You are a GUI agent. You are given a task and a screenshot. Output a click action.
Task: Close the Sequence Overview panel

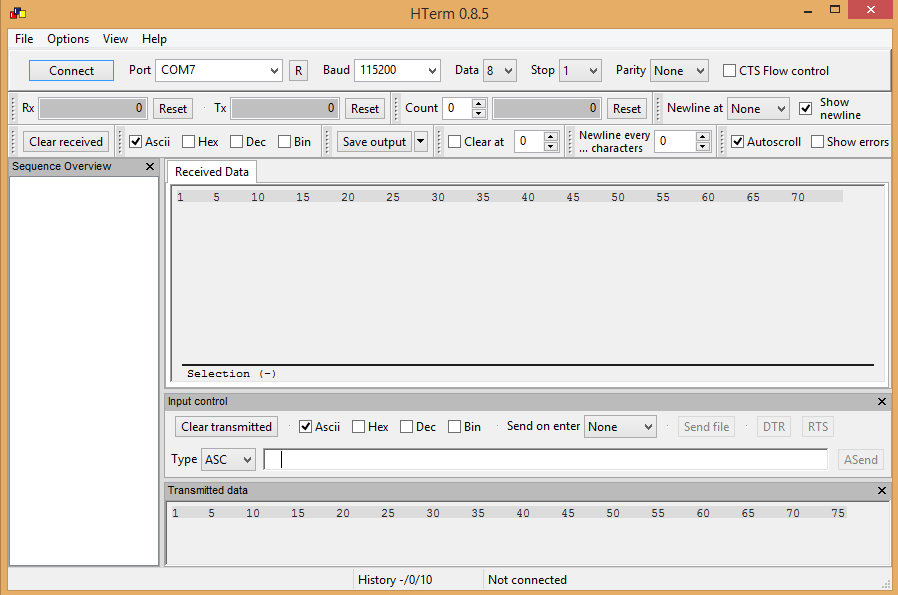click(150, 166)
